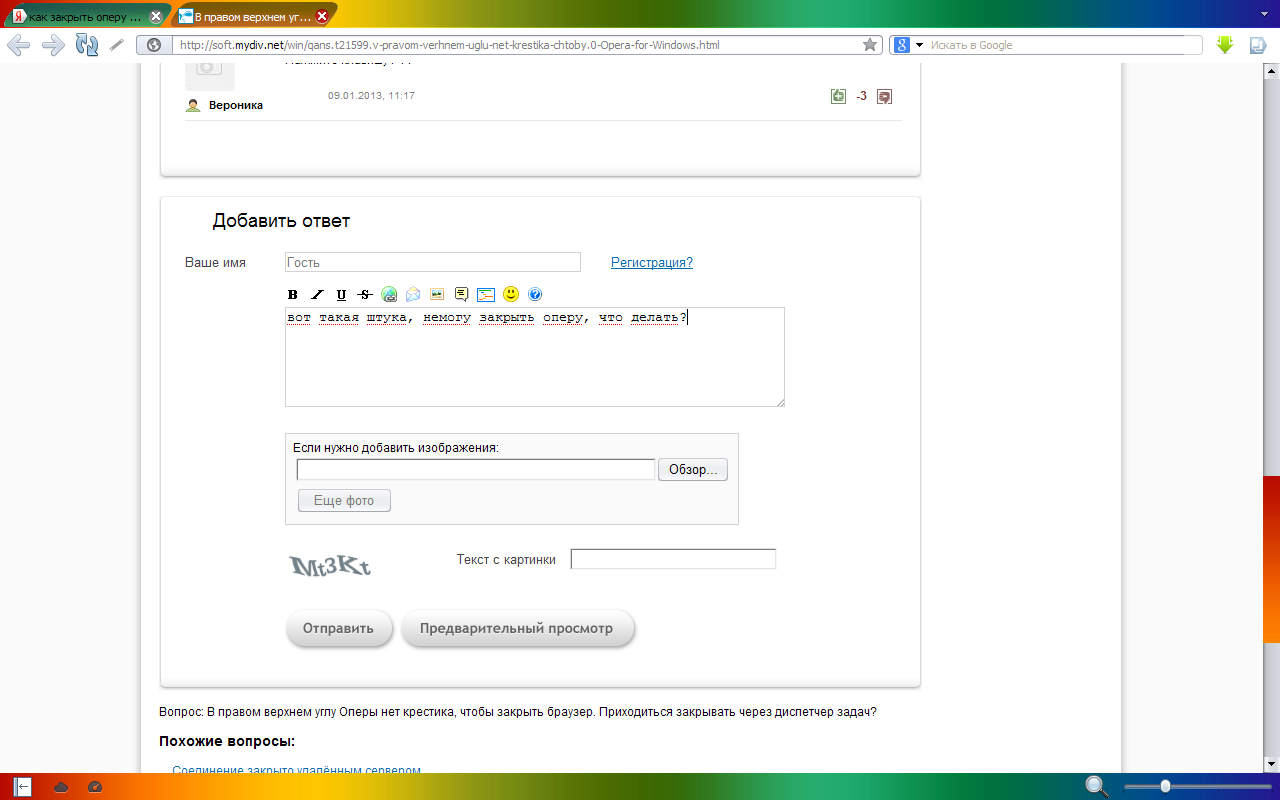
Task: Vote up Вероника's answer with green plus
Action: tap(838, 96)
